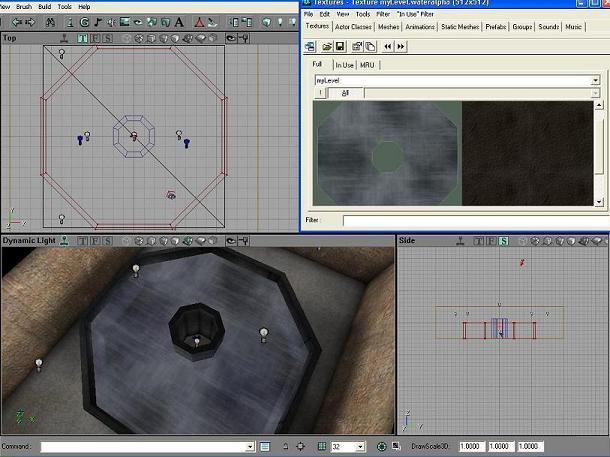Expand the Command history dropdown

tap(250, 447)
